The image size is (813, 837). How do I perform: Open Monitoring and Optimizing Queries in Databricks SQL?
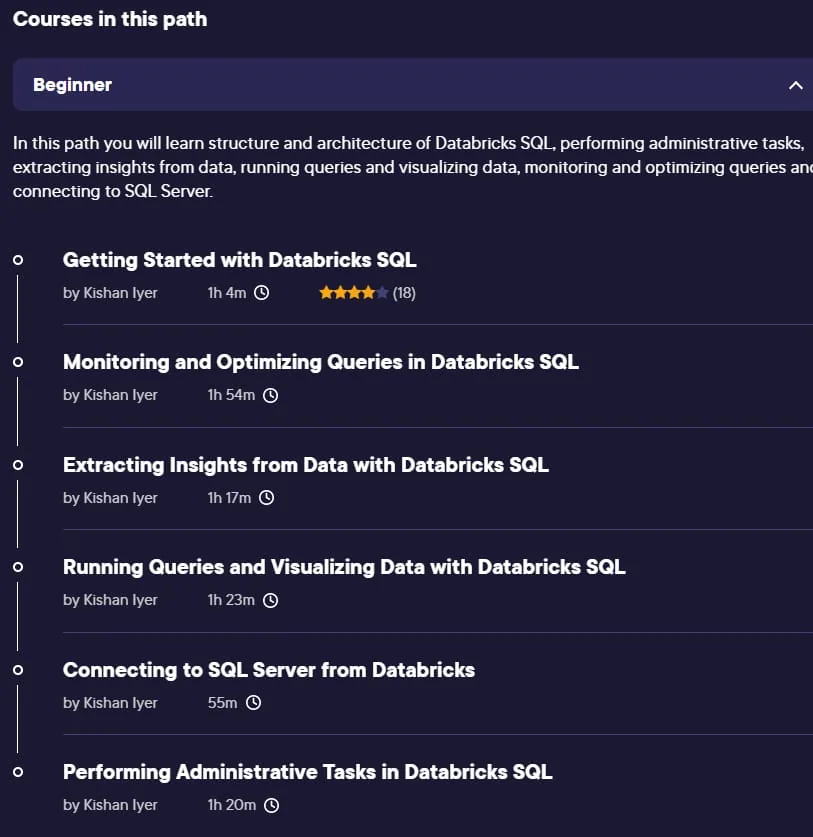tap(321, 362)
